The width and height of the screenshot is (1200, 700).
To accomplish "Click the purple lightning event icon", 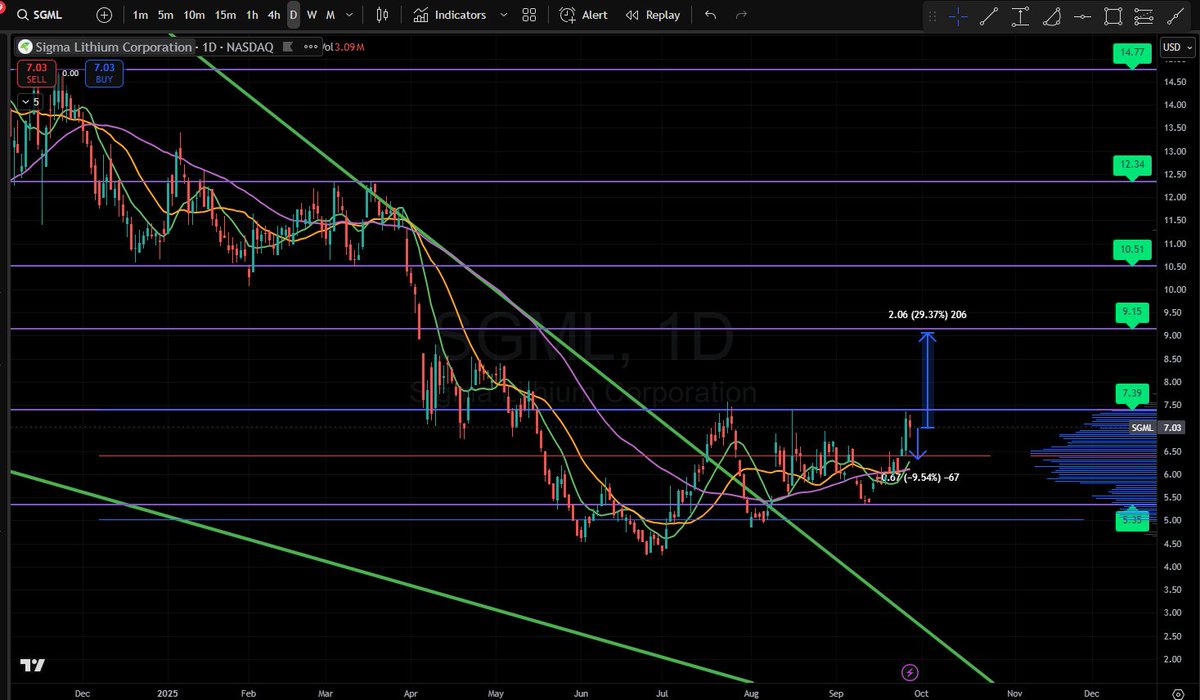I will pos(910,671).
